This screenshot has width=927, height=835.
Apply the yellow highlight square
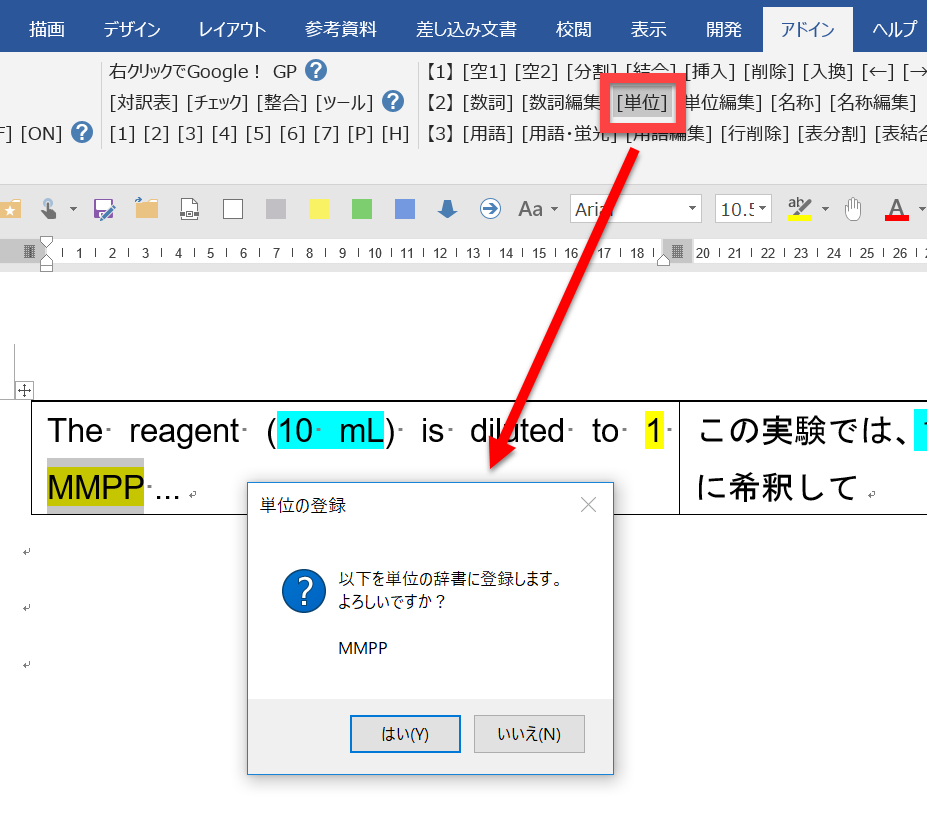[319, 208]
